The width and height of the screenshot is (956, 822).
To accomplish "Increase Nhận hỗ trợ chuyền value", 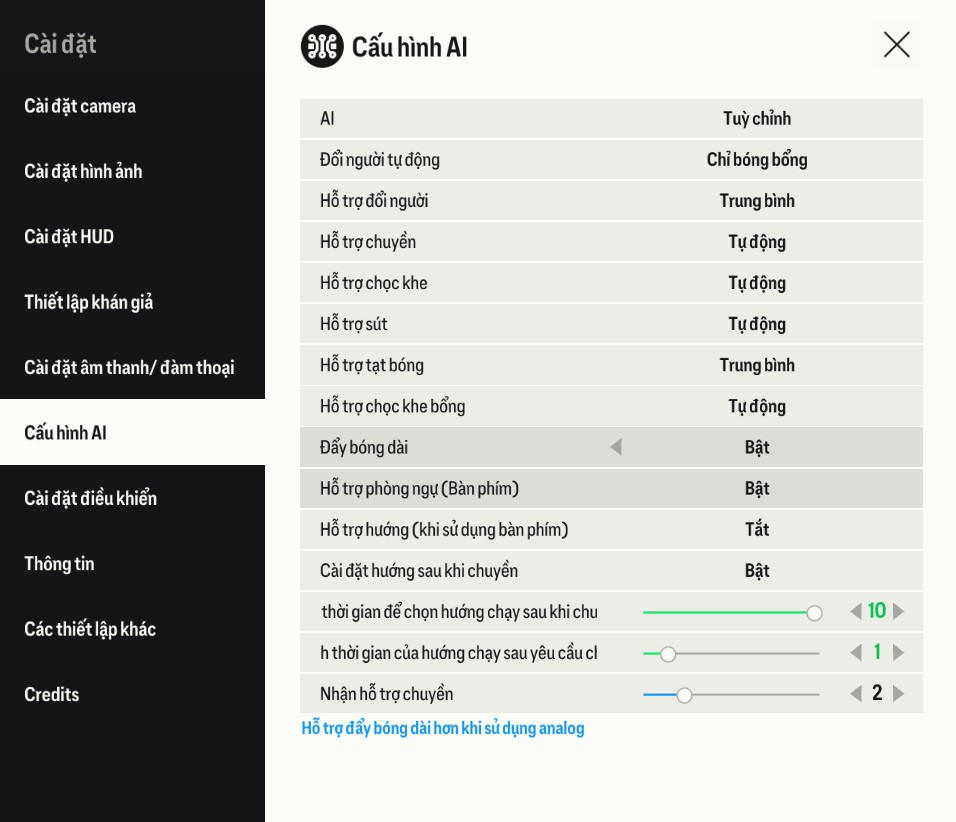I will (899, 693).
